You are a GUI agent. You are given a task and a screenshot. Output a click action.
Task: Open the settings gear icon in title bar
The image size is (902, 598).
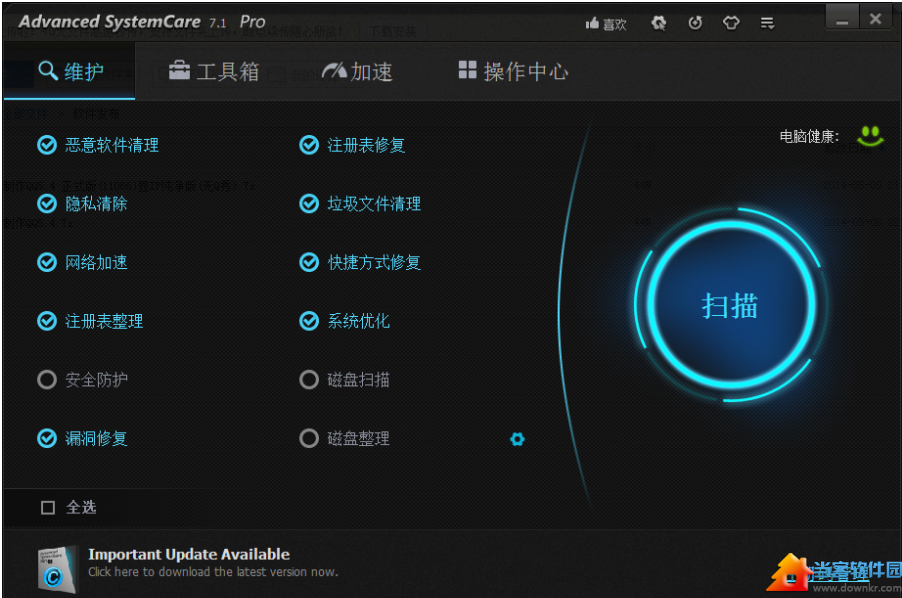tap(658, 23)
